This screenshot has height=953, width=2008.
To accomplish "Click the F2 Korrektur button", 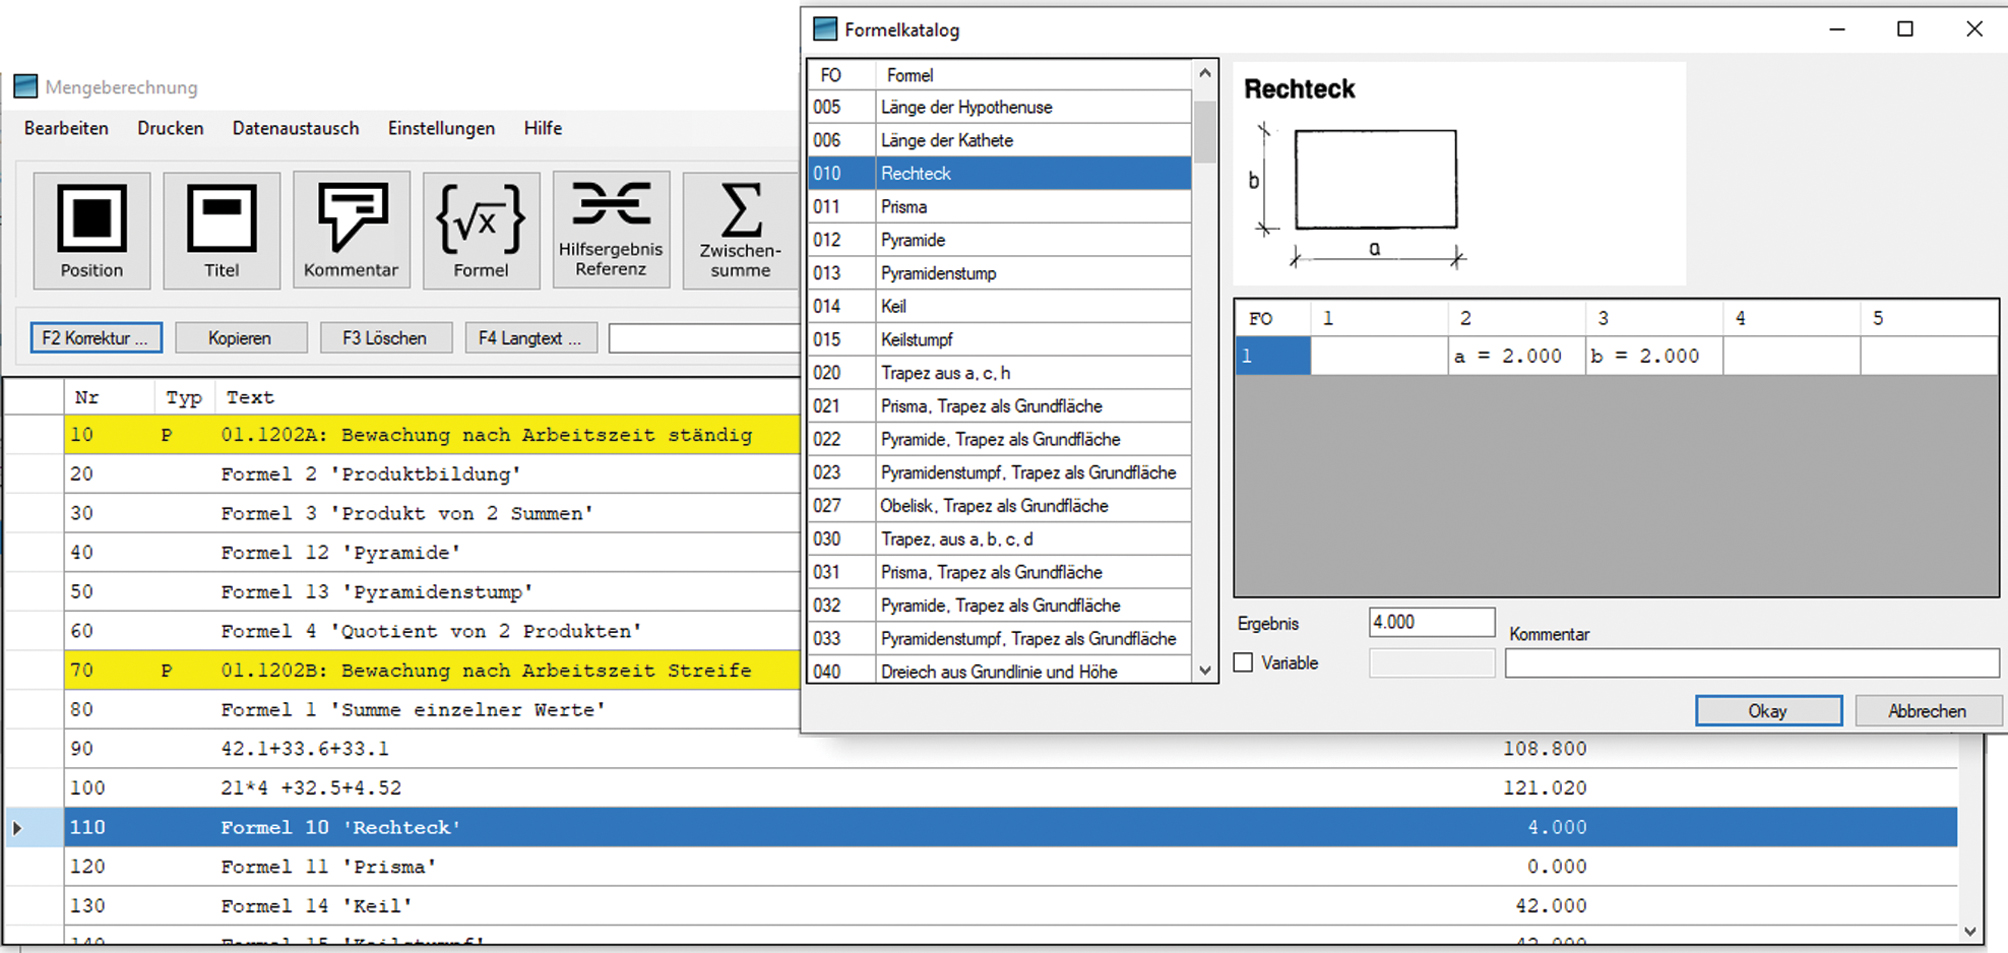I will pos(96,338).
